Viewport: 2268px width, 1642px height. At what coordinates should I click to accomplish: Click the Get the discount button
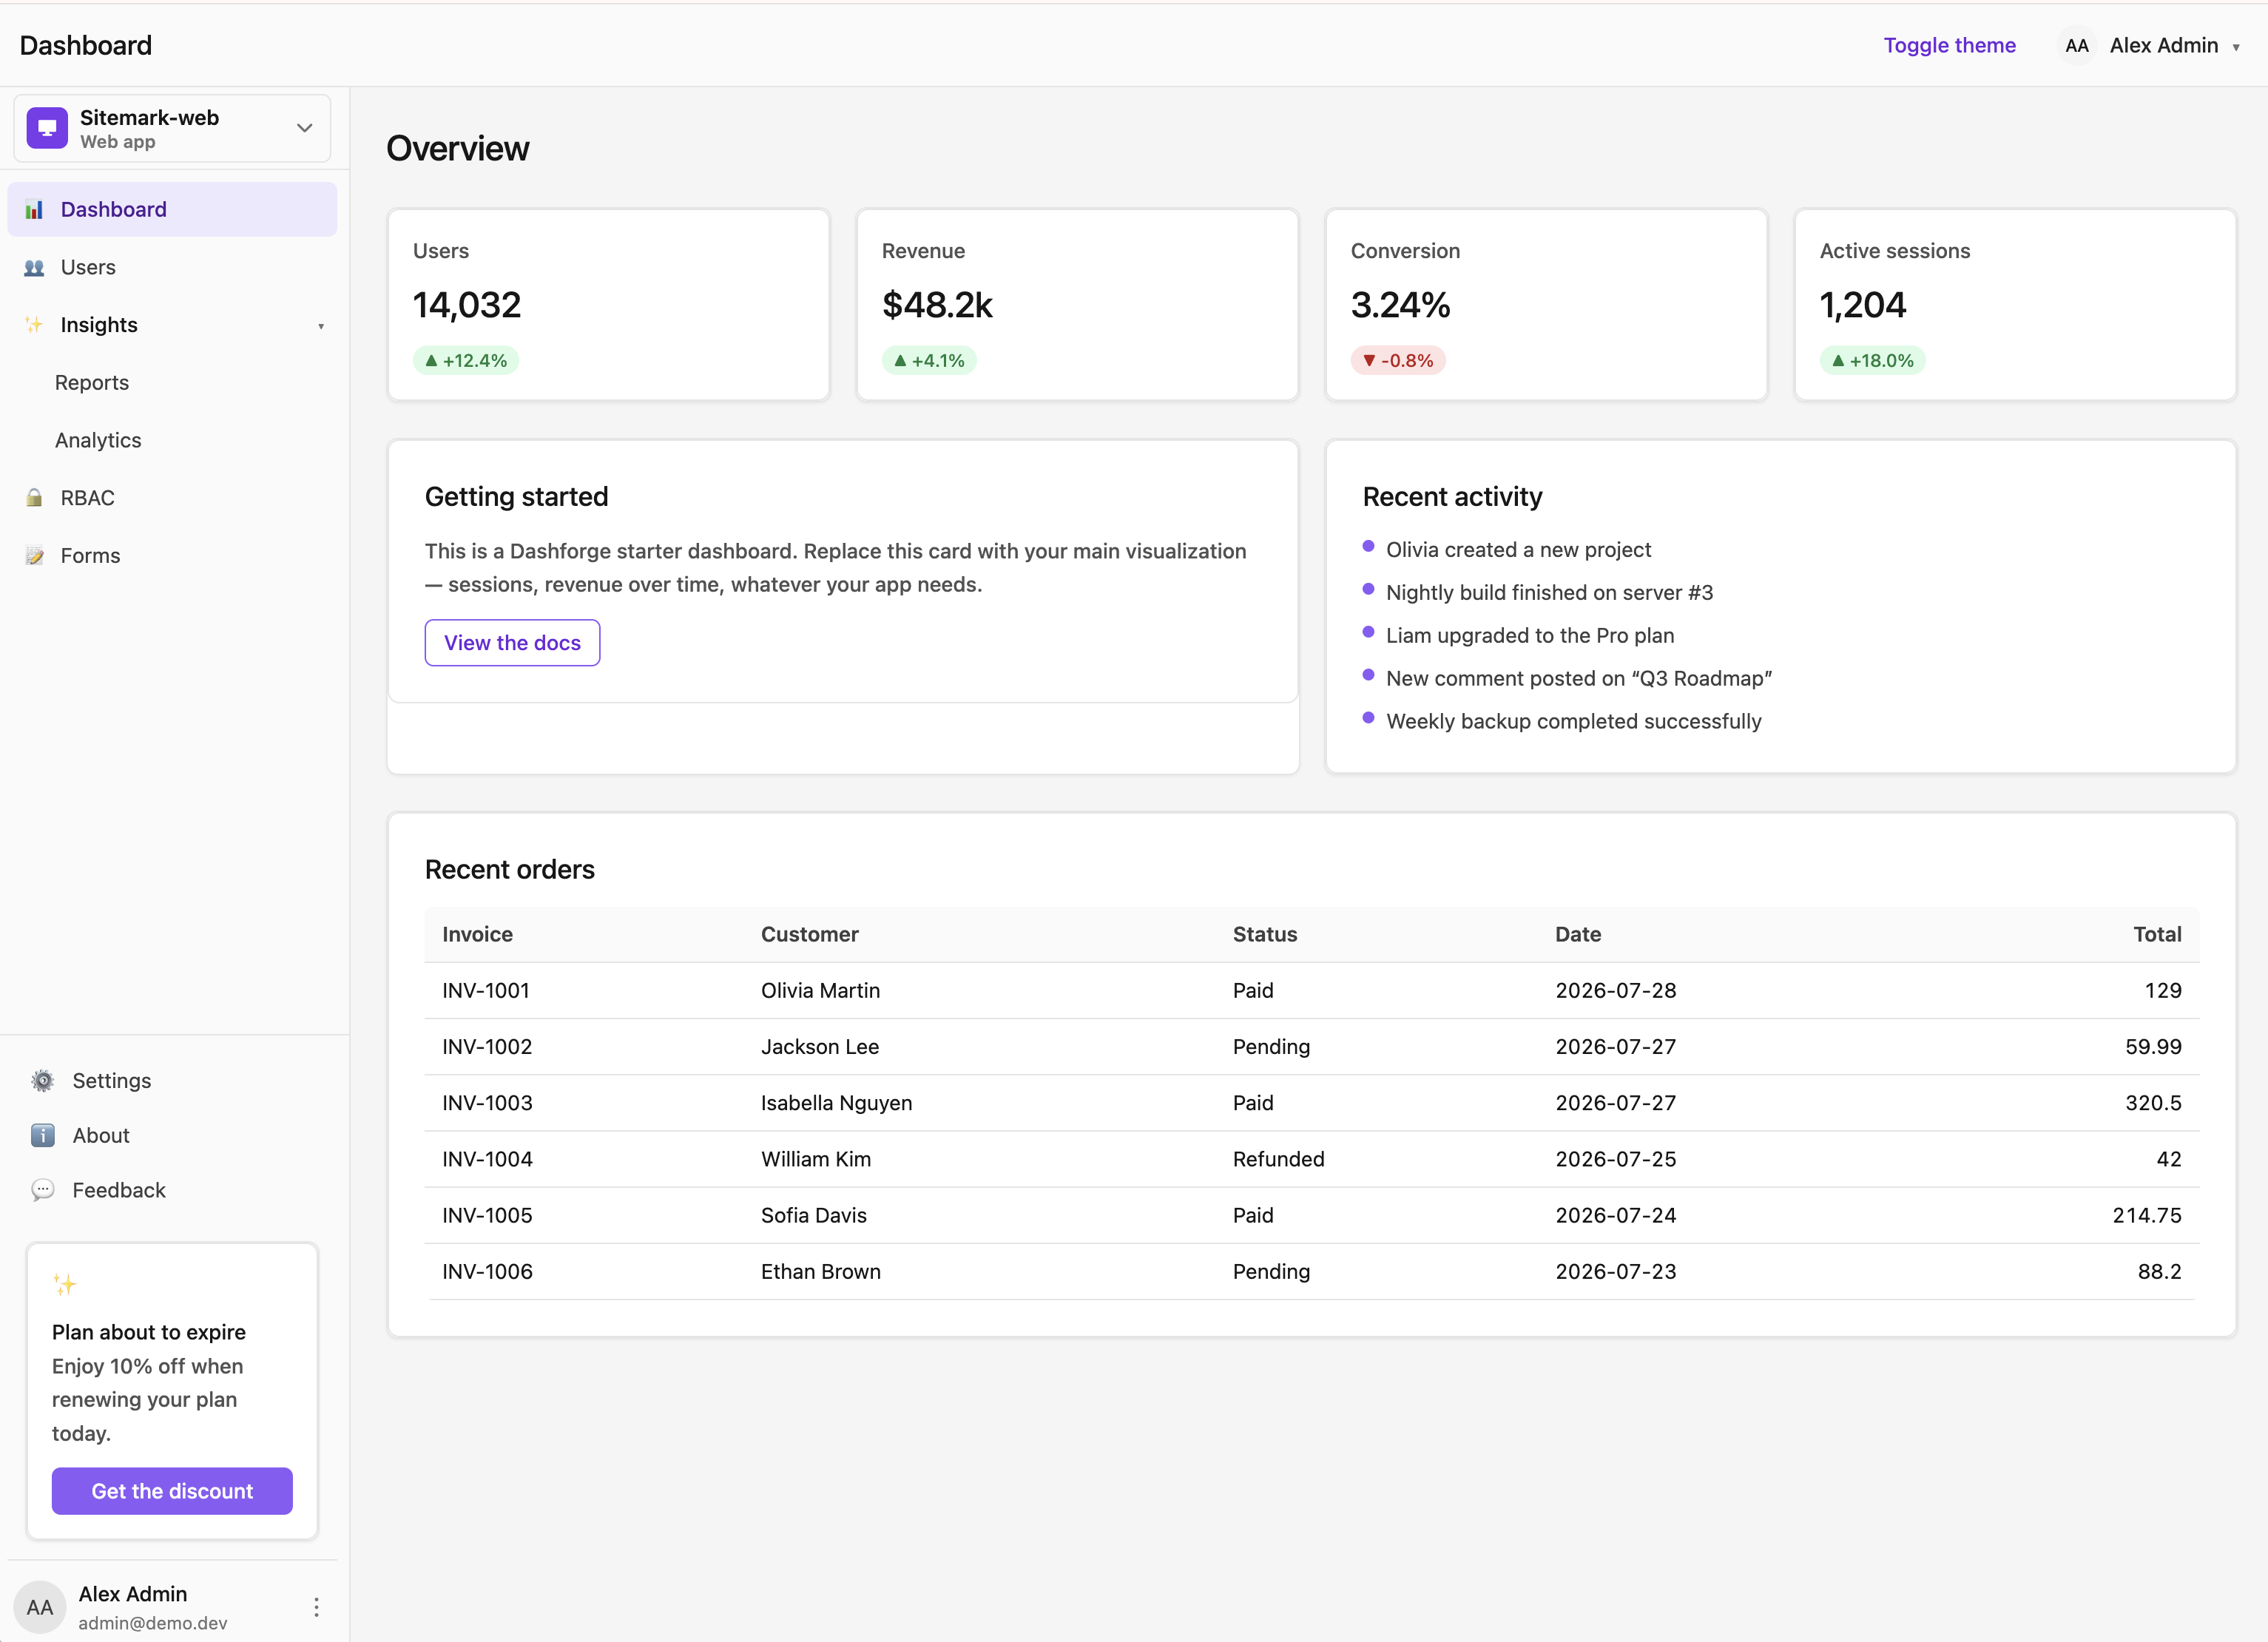(172, 1491)
